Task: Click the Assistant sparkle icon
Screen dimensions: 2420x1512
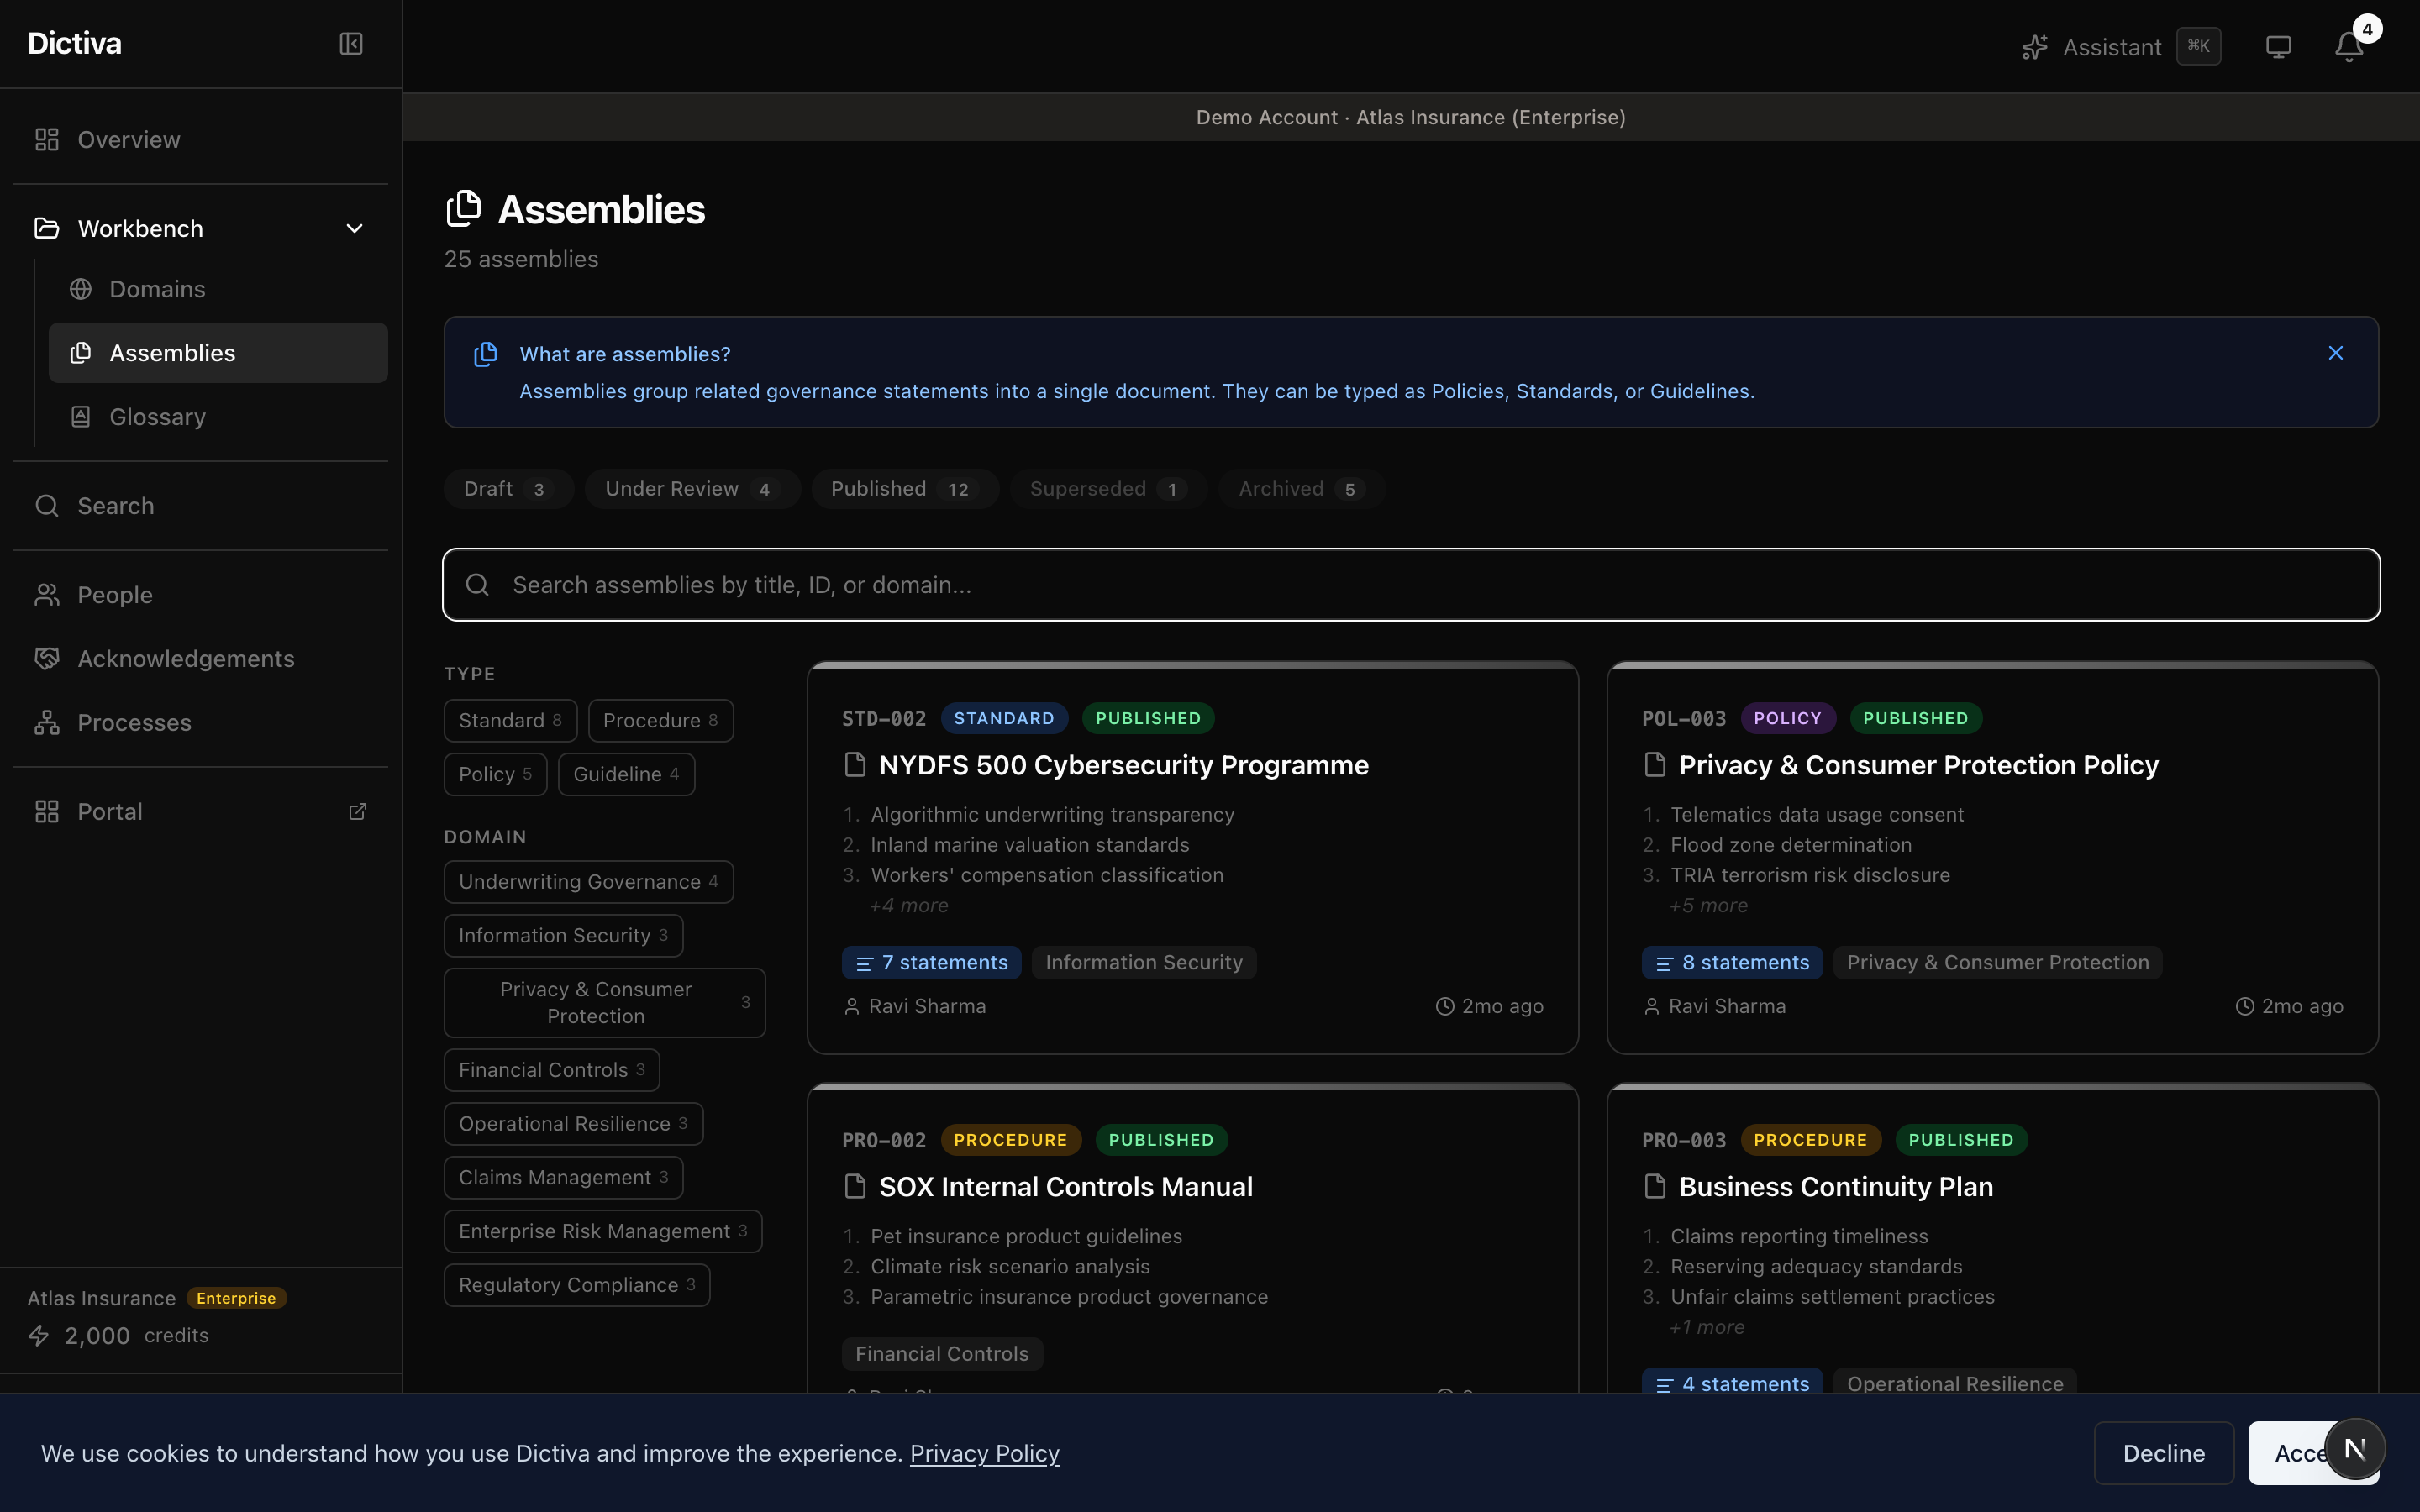Action: tap(2034, 47)
